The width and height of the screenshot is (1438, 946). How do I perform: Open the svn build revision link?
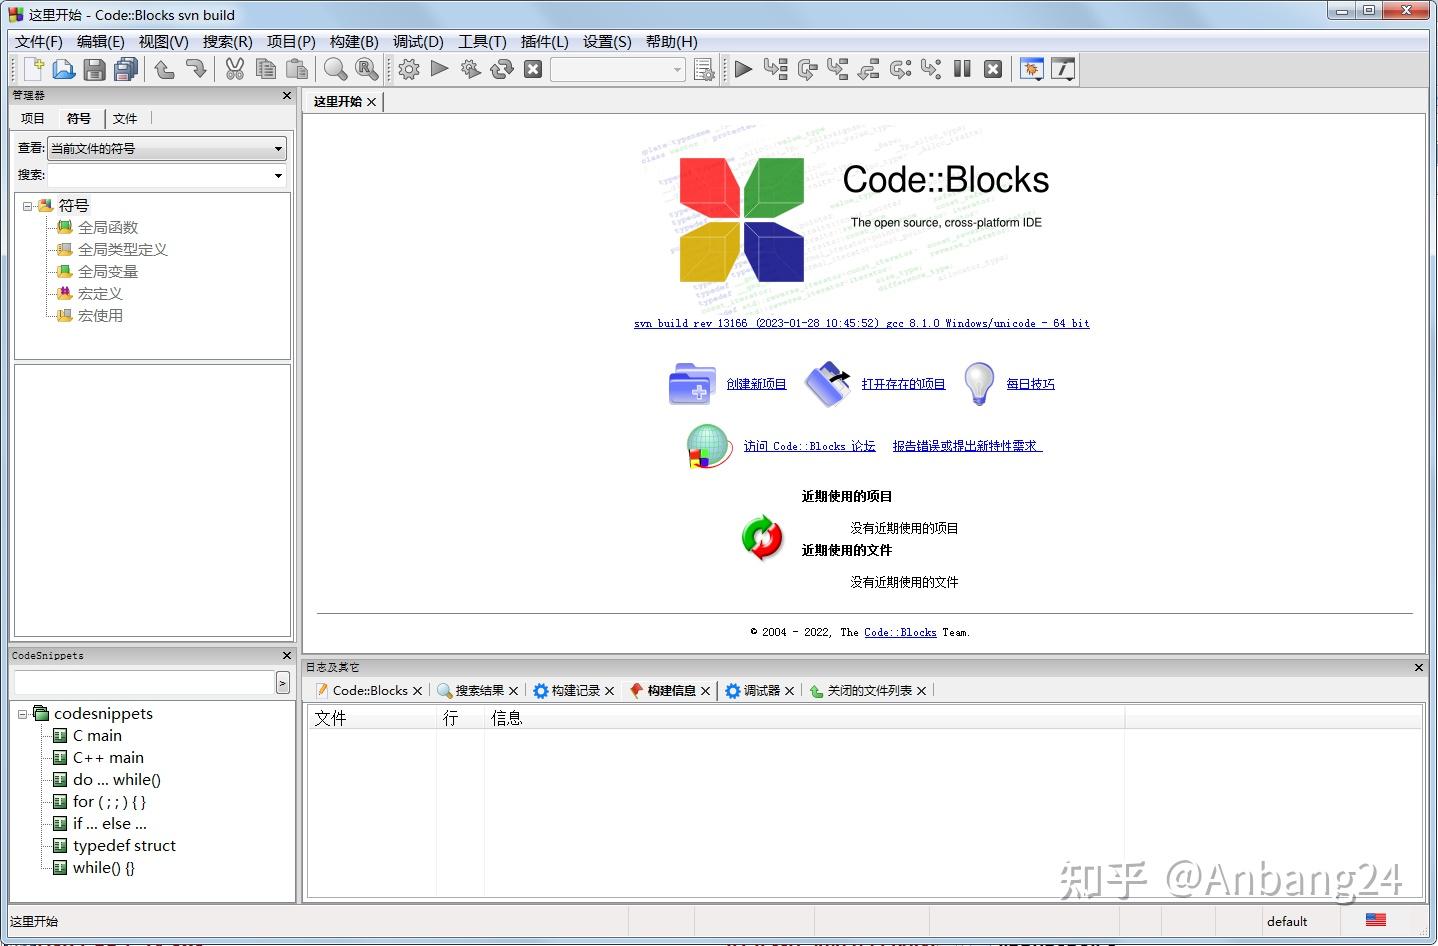pos(860,323)
